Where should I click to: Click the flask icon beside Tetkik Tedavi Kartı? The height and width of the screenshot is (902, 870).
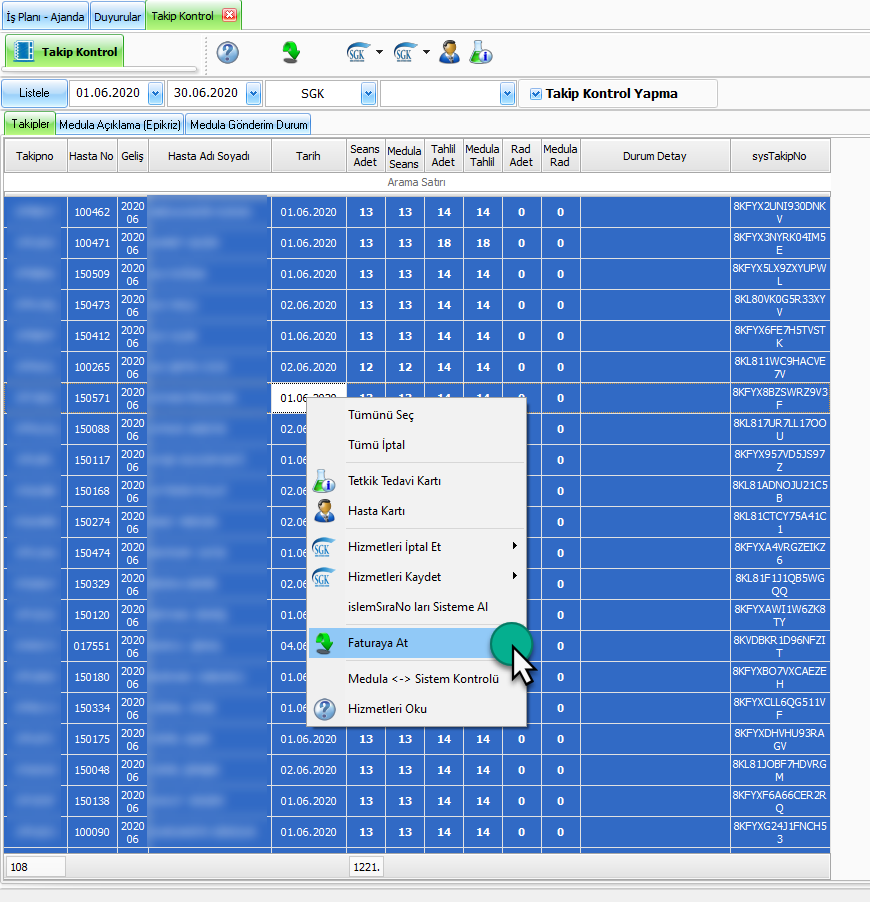pyautogui.click(x=324, y=481)
